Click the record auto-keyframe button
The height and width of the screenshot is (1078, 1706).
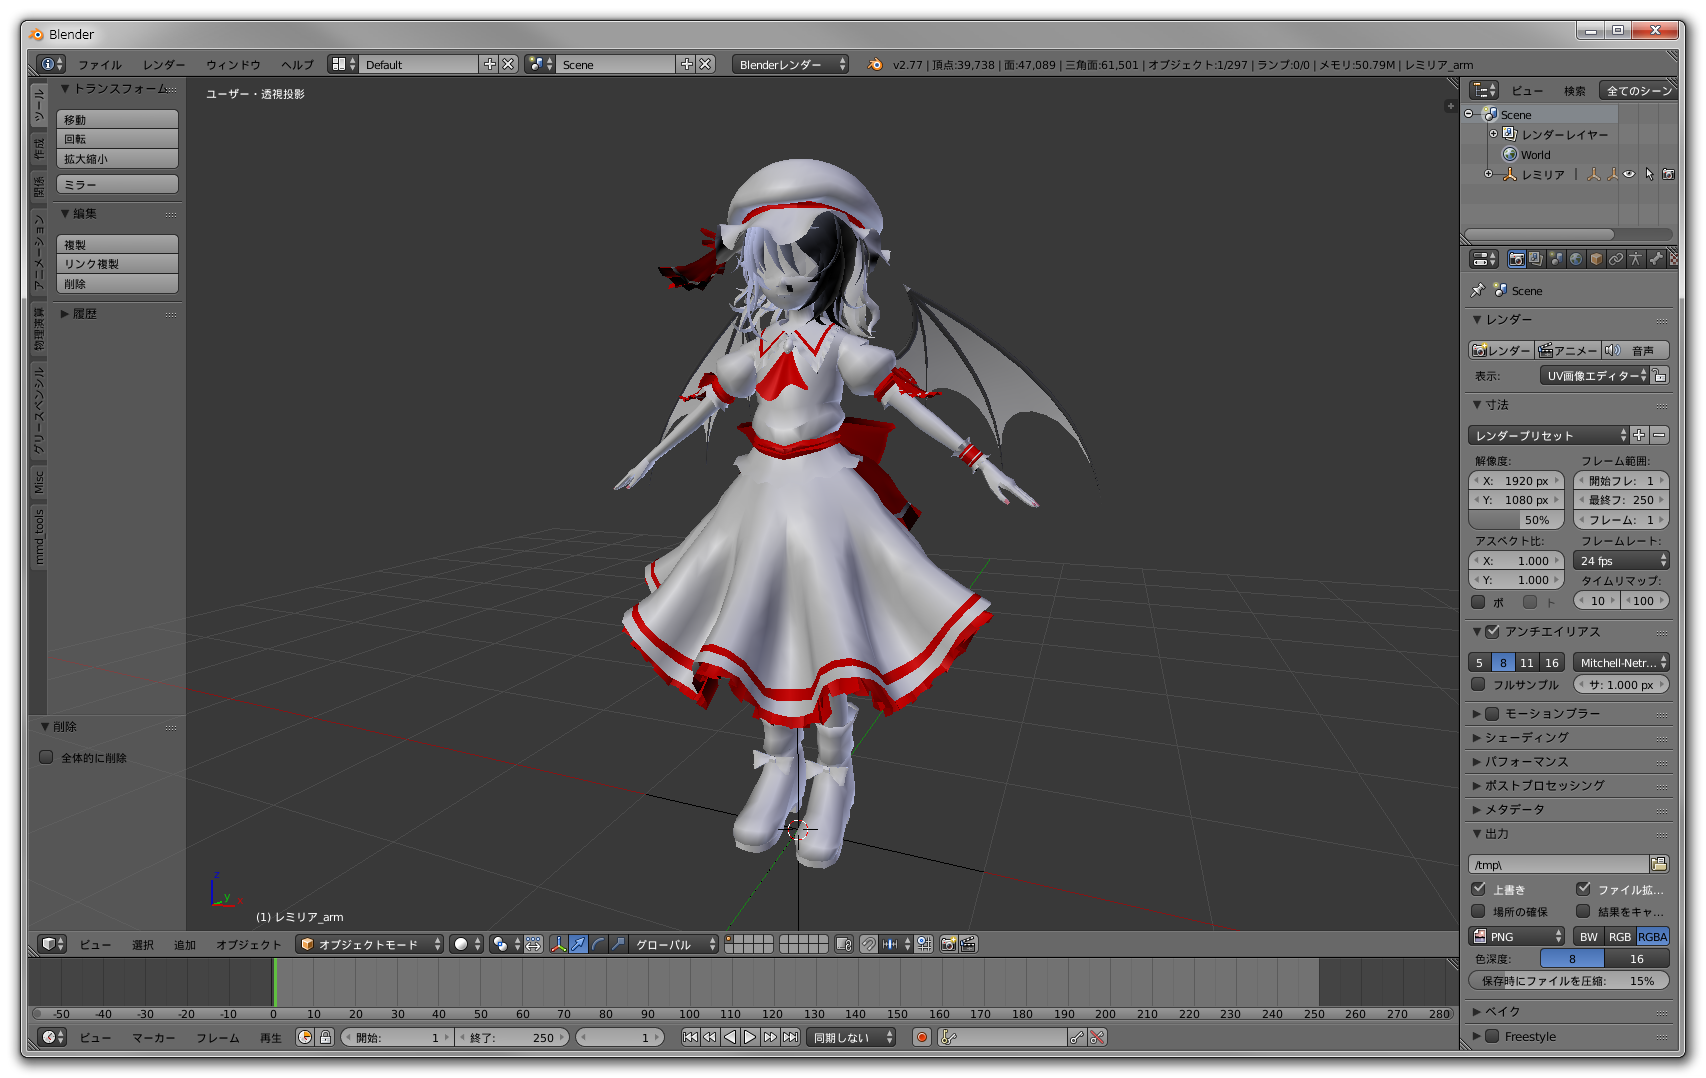click(x=922, y=1037)
